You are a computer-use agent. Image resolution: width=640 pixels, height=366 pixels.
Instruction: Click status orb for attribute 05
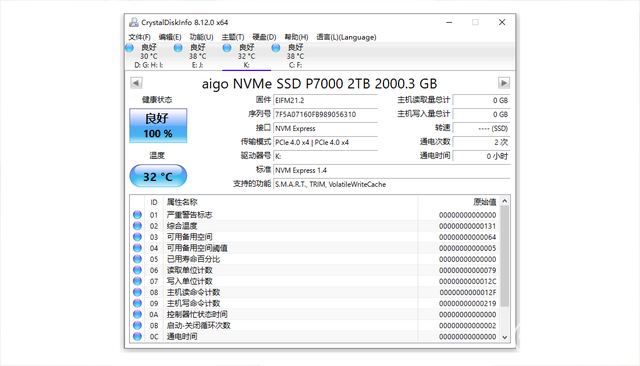138,259
